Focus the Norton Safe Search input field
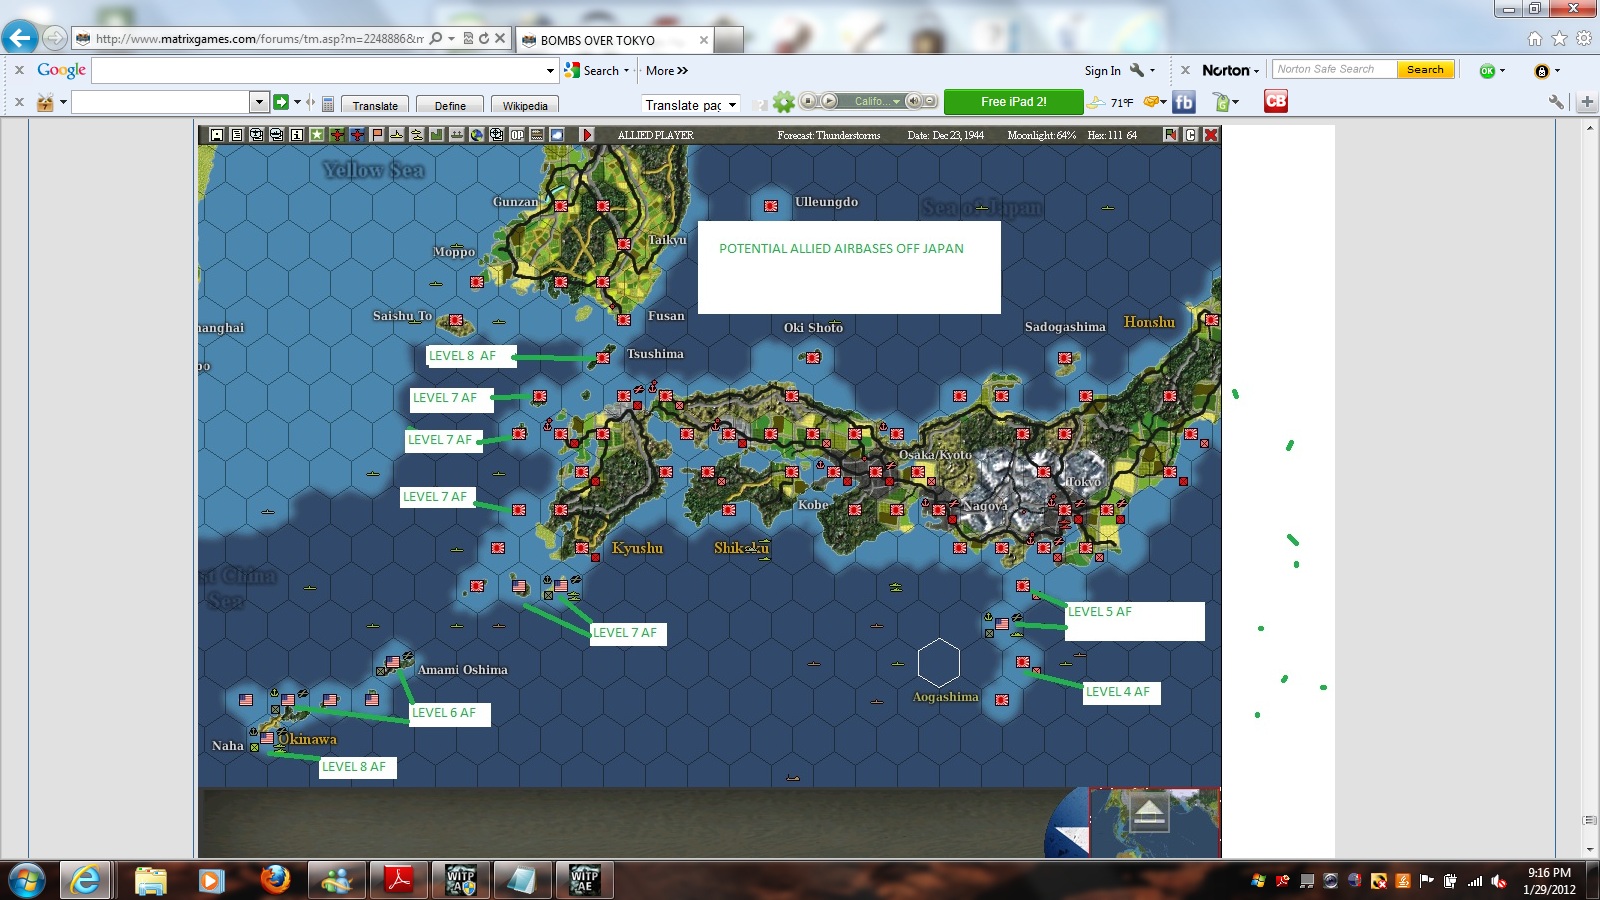This screenshot has height=900, width=1600. (x=1335, y=69)
